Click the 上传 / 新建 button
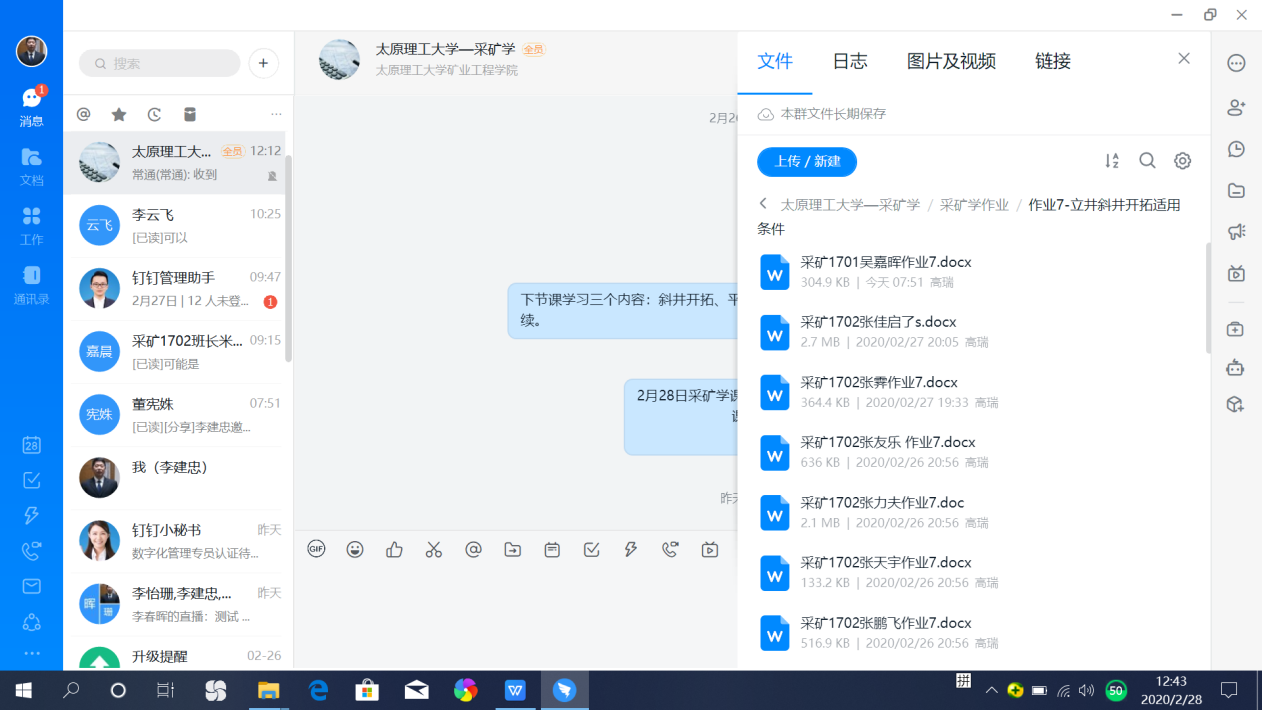 pos(807,161)
